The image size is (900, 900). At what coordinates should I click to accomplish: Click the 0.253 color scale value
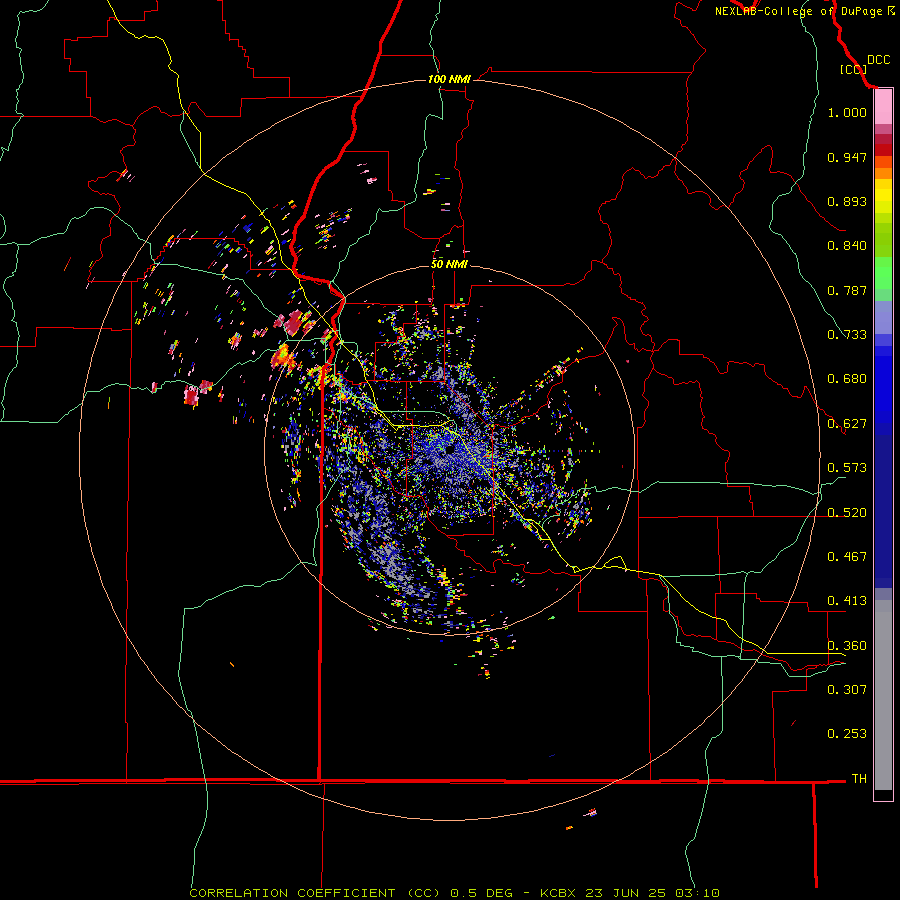tap(847, 734)
